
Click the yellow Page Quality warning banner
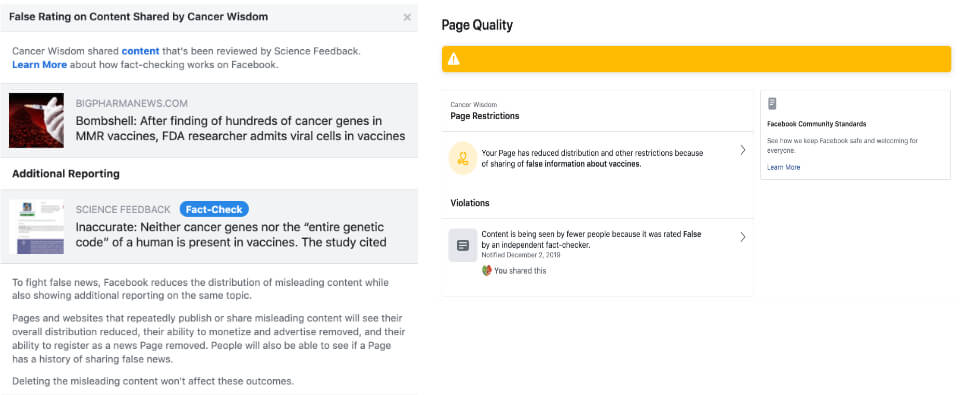click(696, 59)
